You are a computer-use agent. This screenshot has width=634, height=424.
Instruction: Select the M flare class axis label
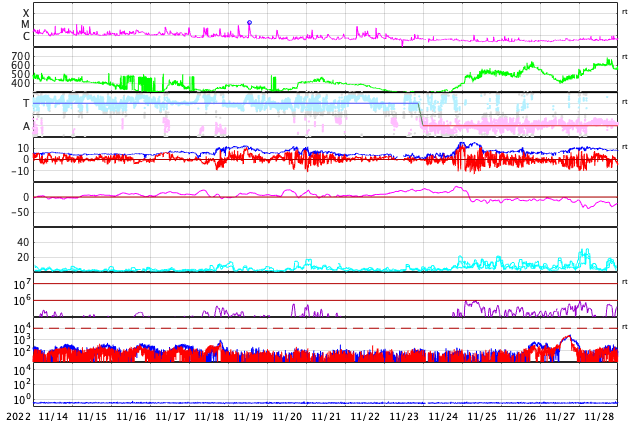point(25,25)
